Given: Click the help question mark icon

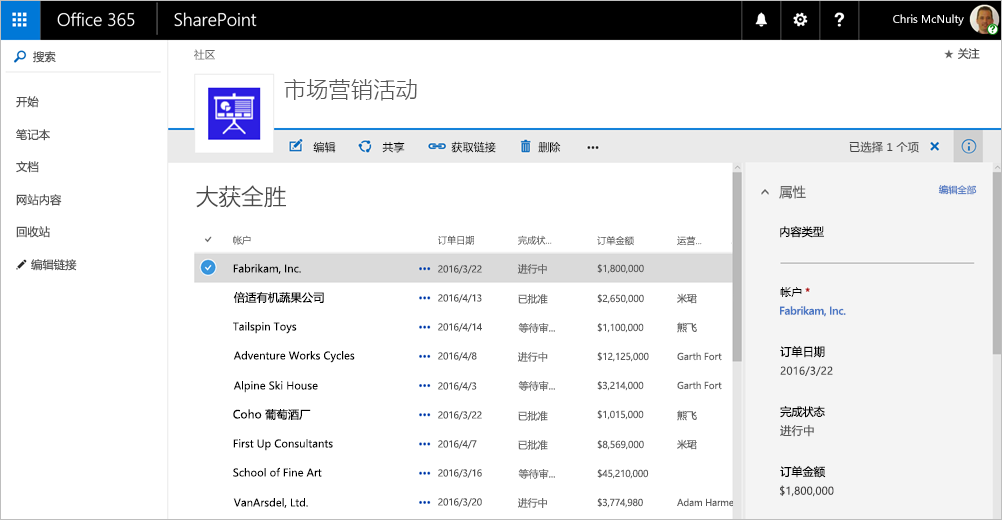Looking at the screenshot, I should [839, 20].
